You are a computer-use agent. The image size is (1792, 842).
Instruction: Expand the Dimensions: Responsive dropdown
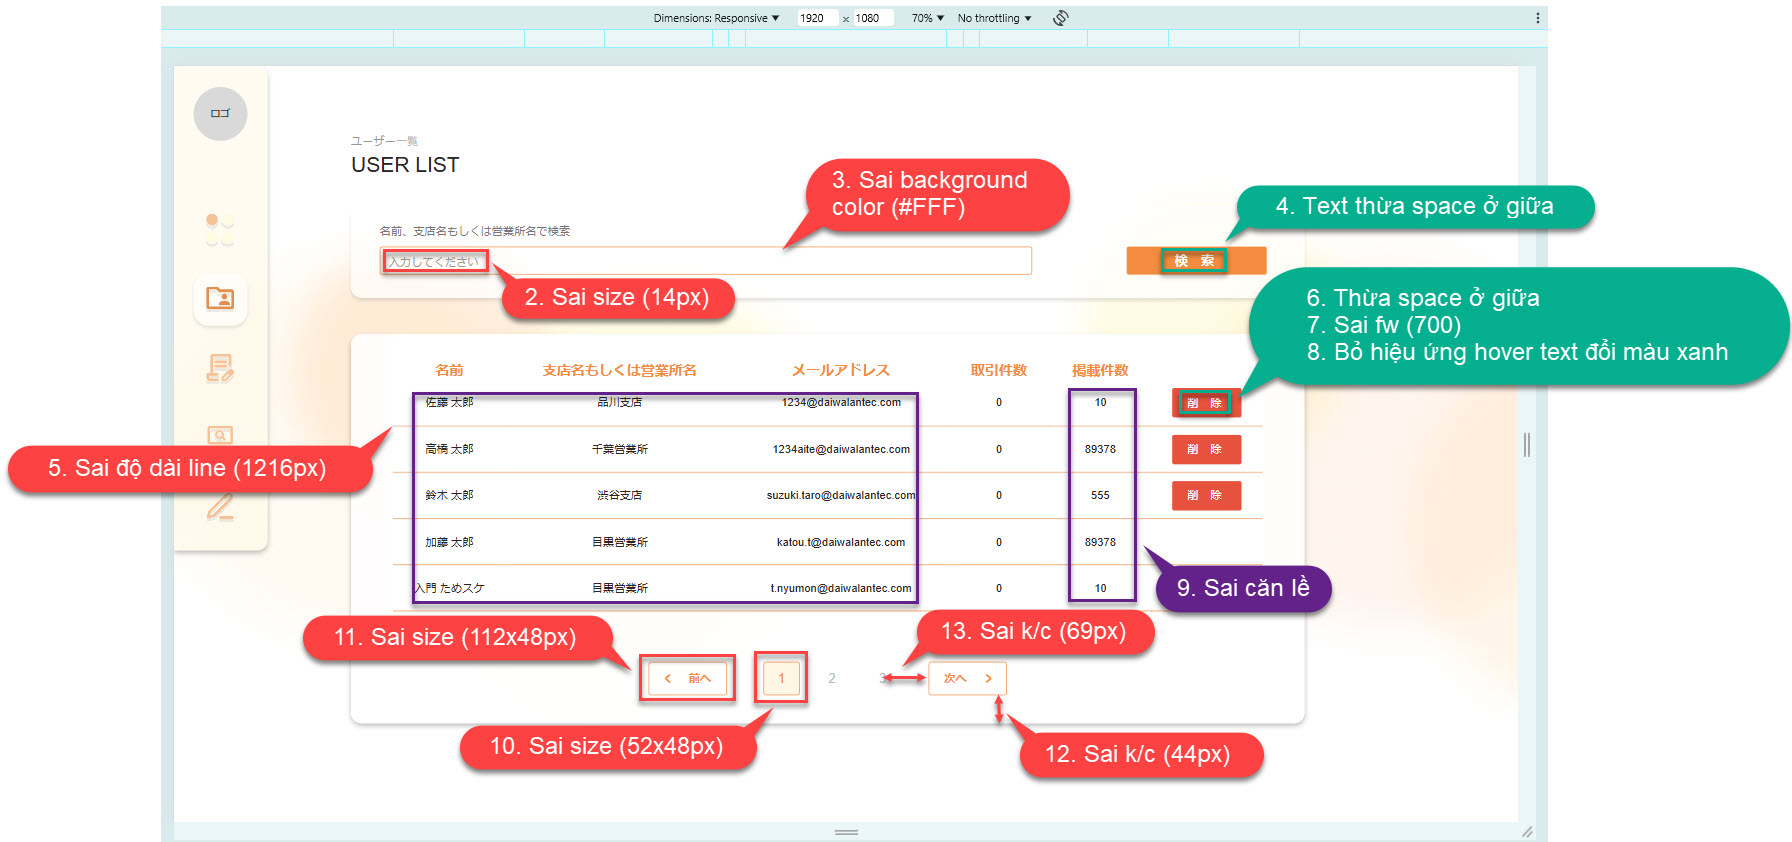pos(716,18)
